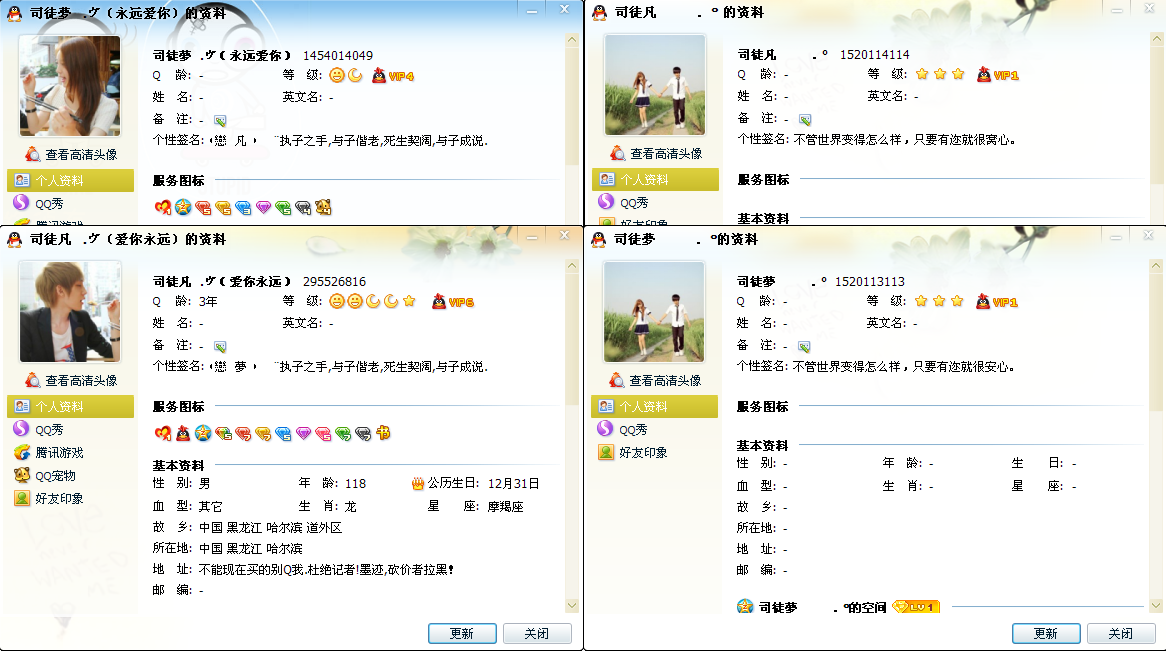
Task: Click 关闭 button in the 1520113113 window
Action: [x=1121, y=633]
